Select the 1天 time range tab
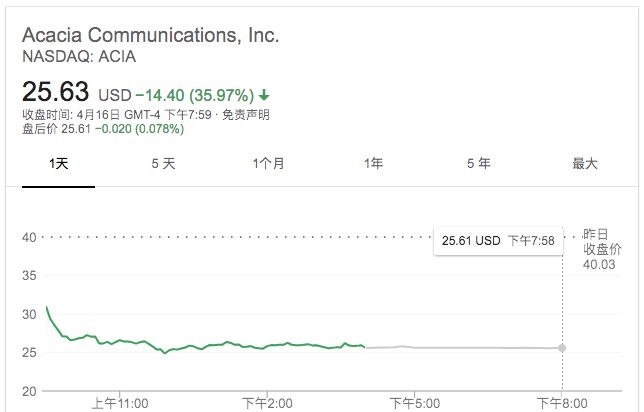The image size is (644, 412). coord(58,163)
